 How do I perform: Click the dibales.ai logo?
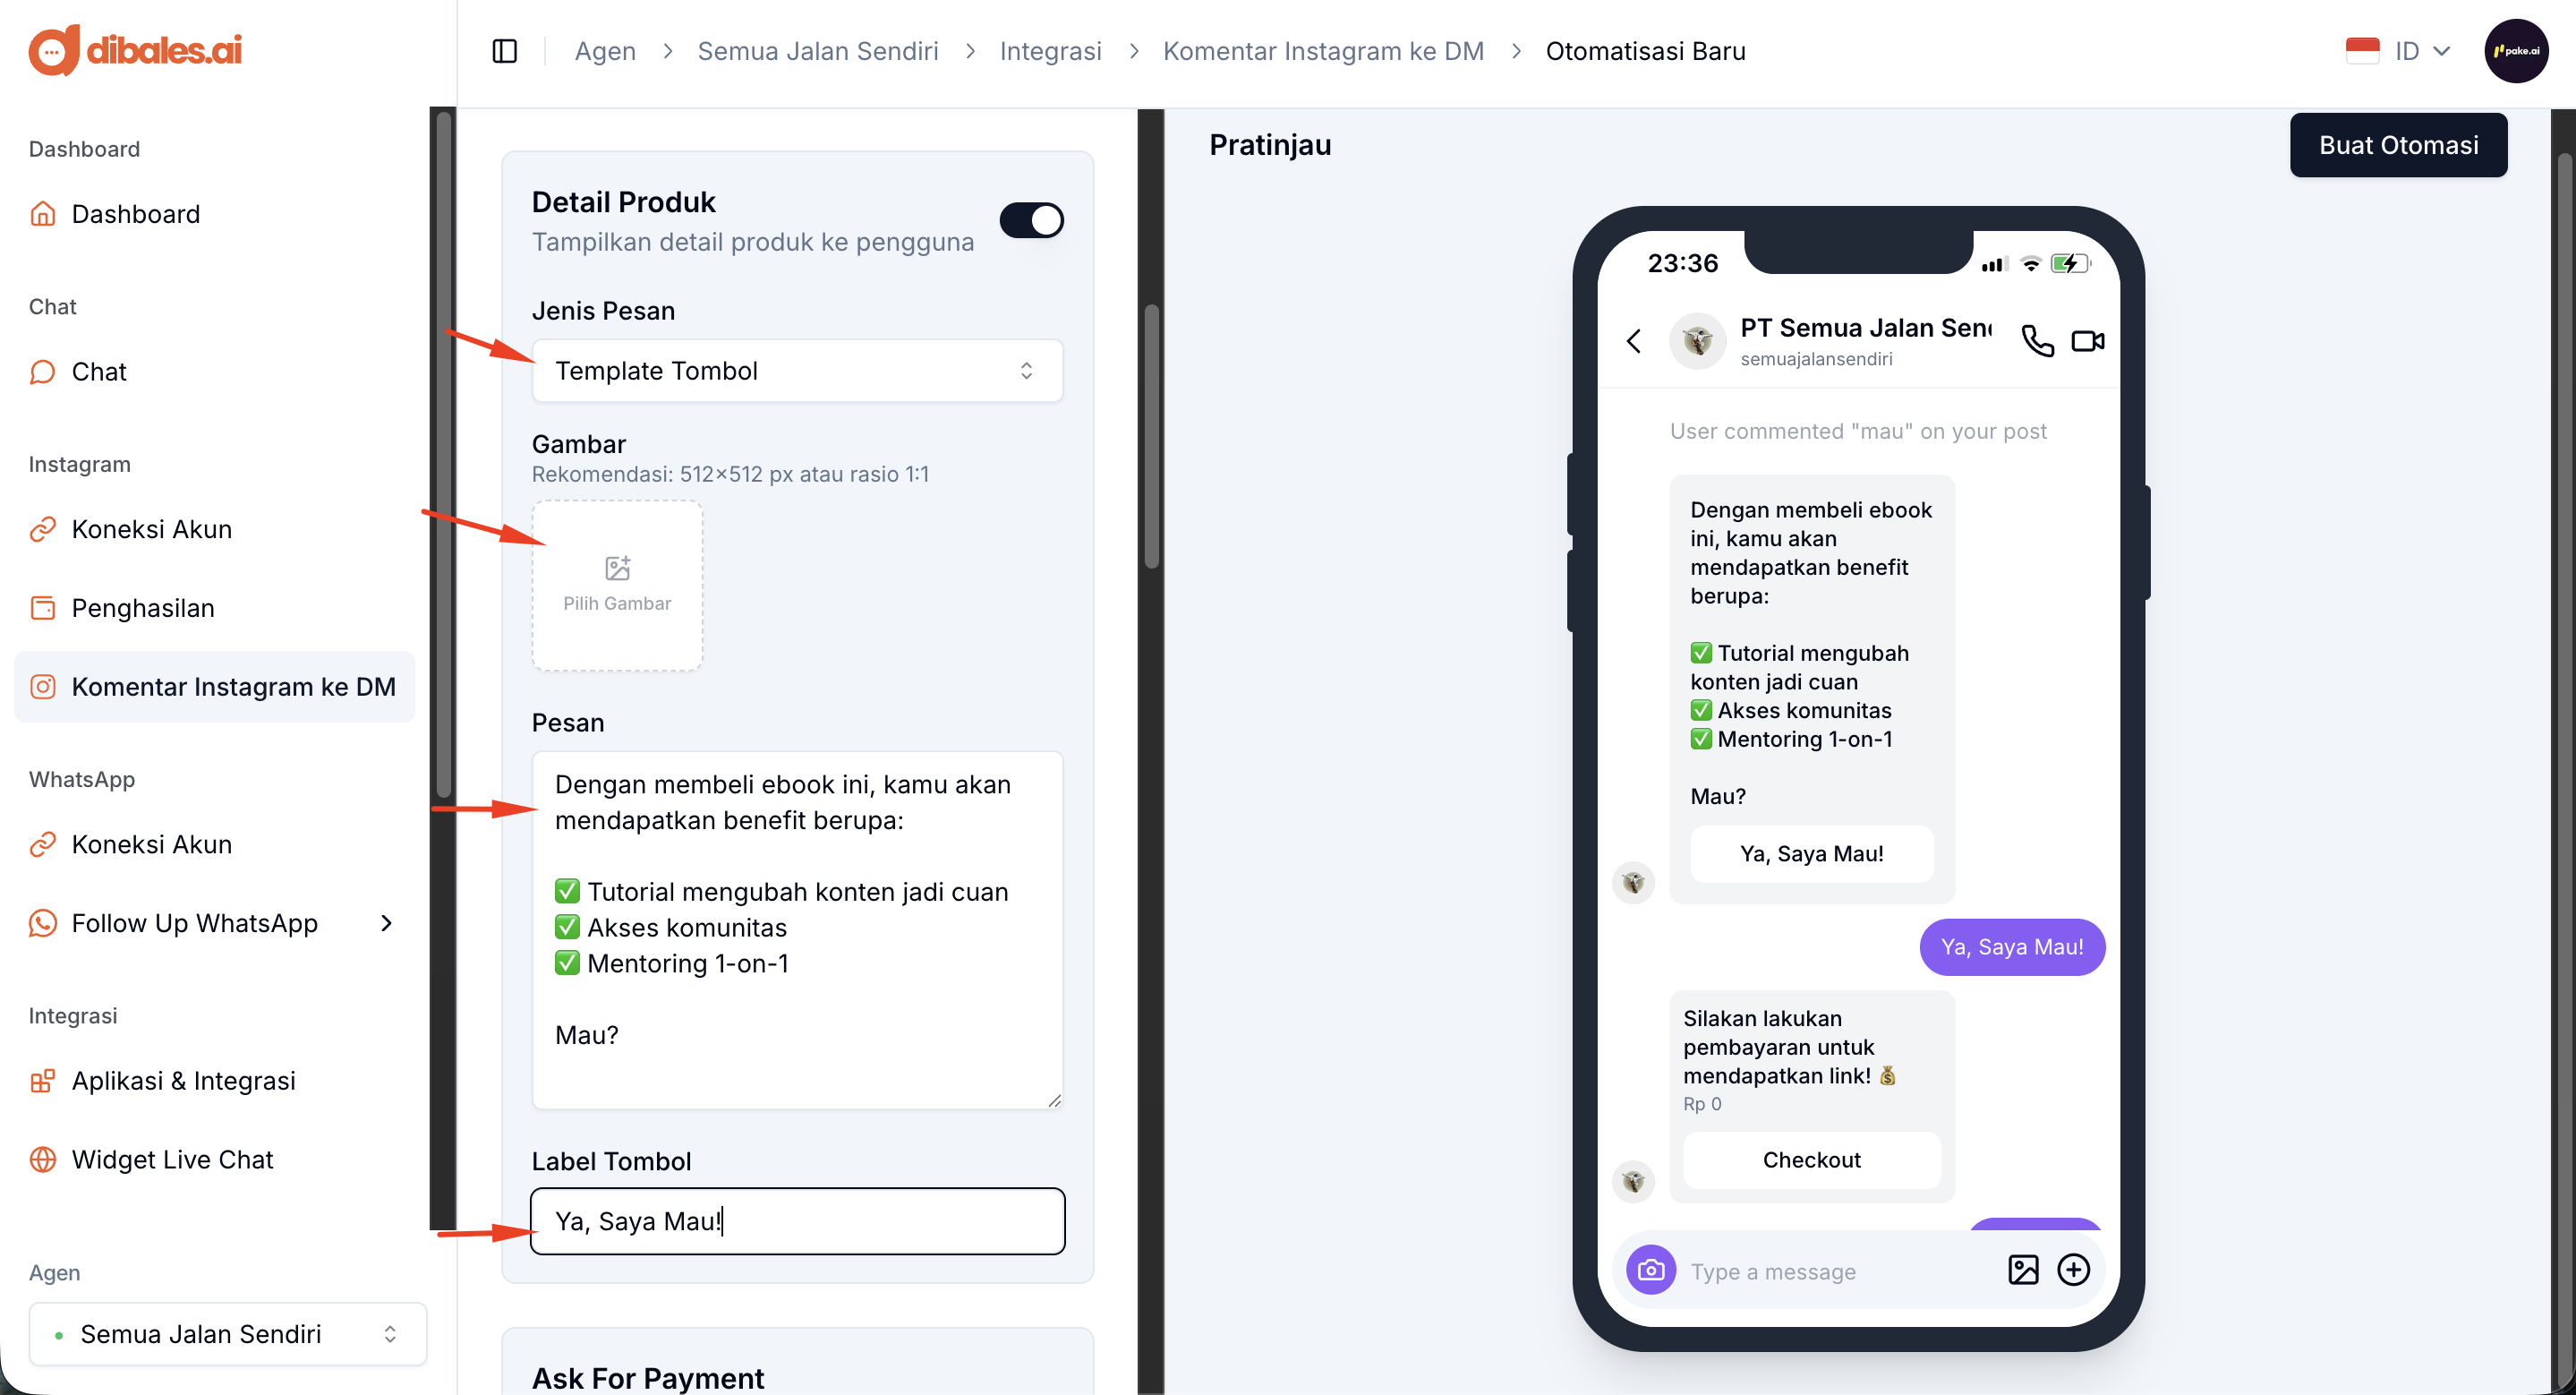(136, 50)
